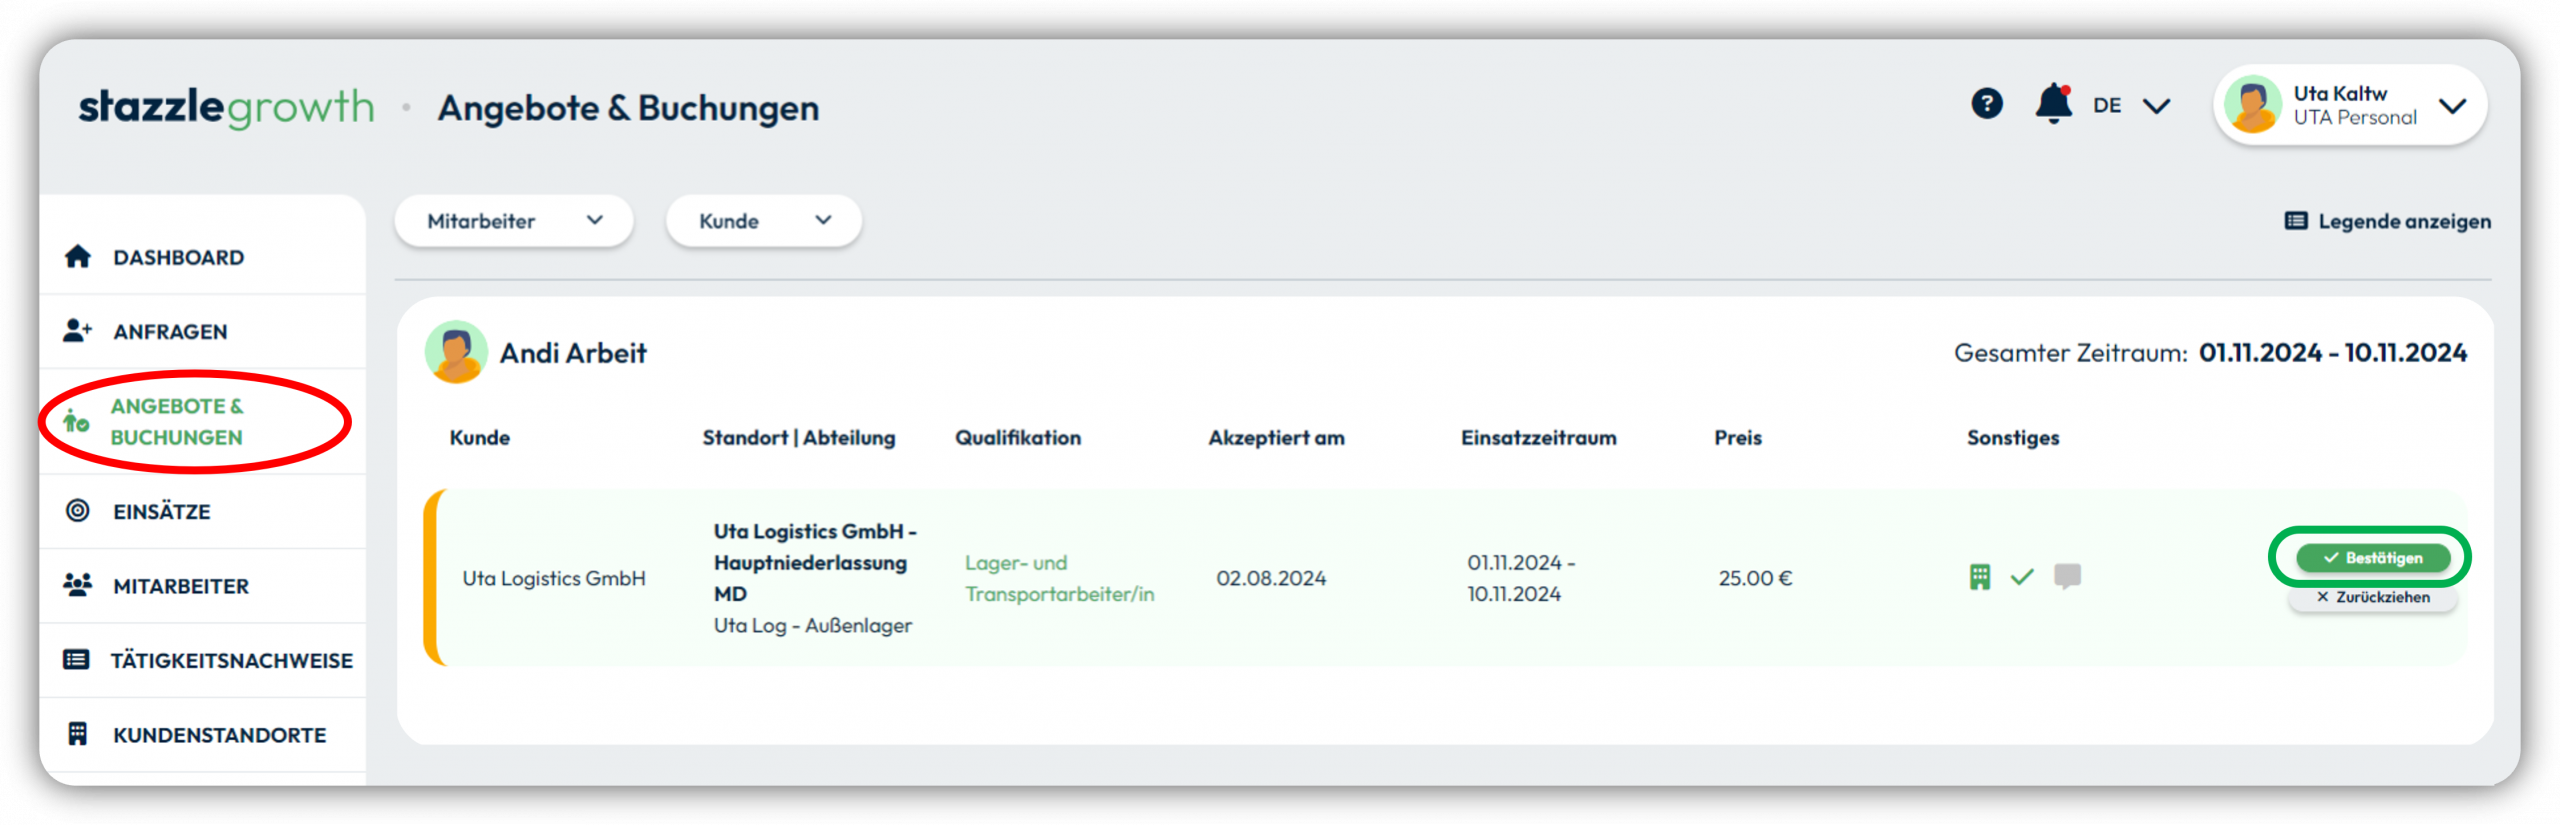Click the Uta Log - Außenlager department text
Screen dimensions: 2560x825
tap(813, 625)
